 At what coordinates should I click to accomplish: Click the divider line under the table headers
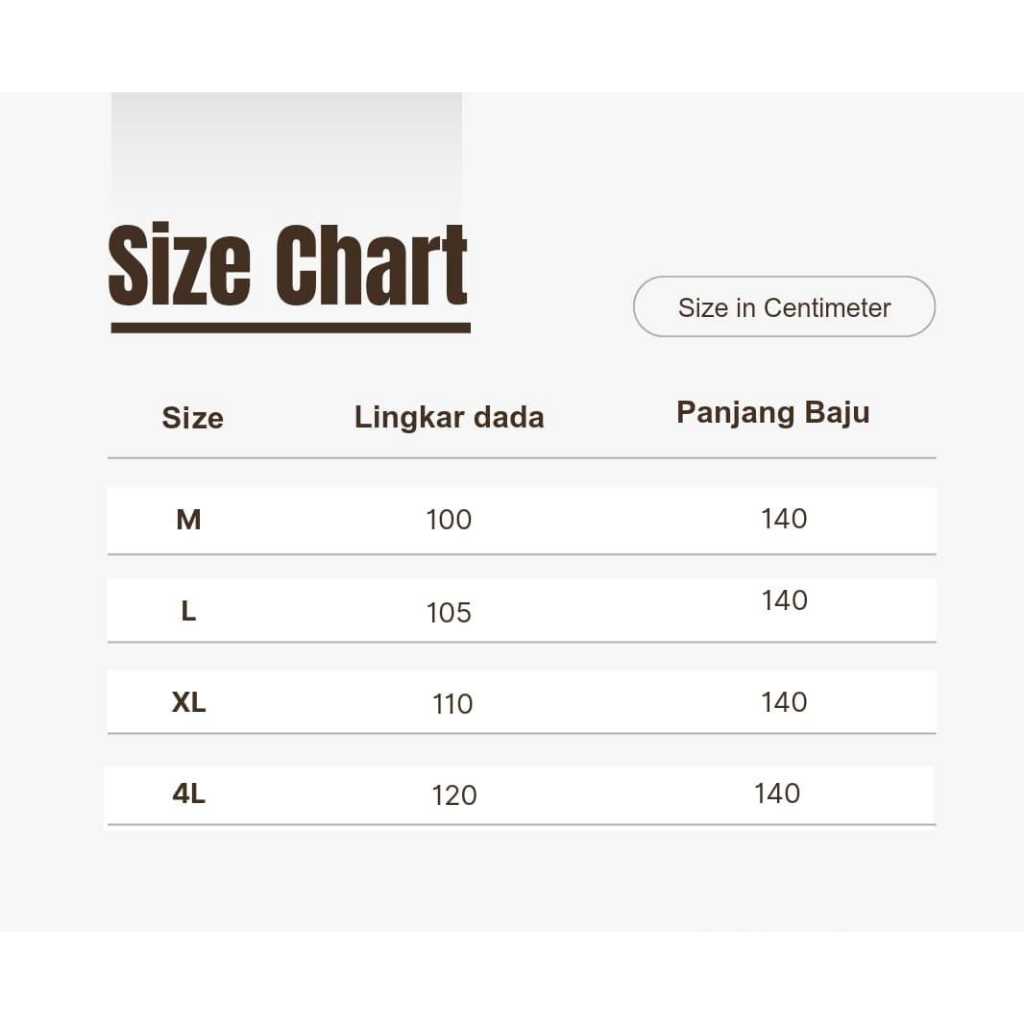521,458
